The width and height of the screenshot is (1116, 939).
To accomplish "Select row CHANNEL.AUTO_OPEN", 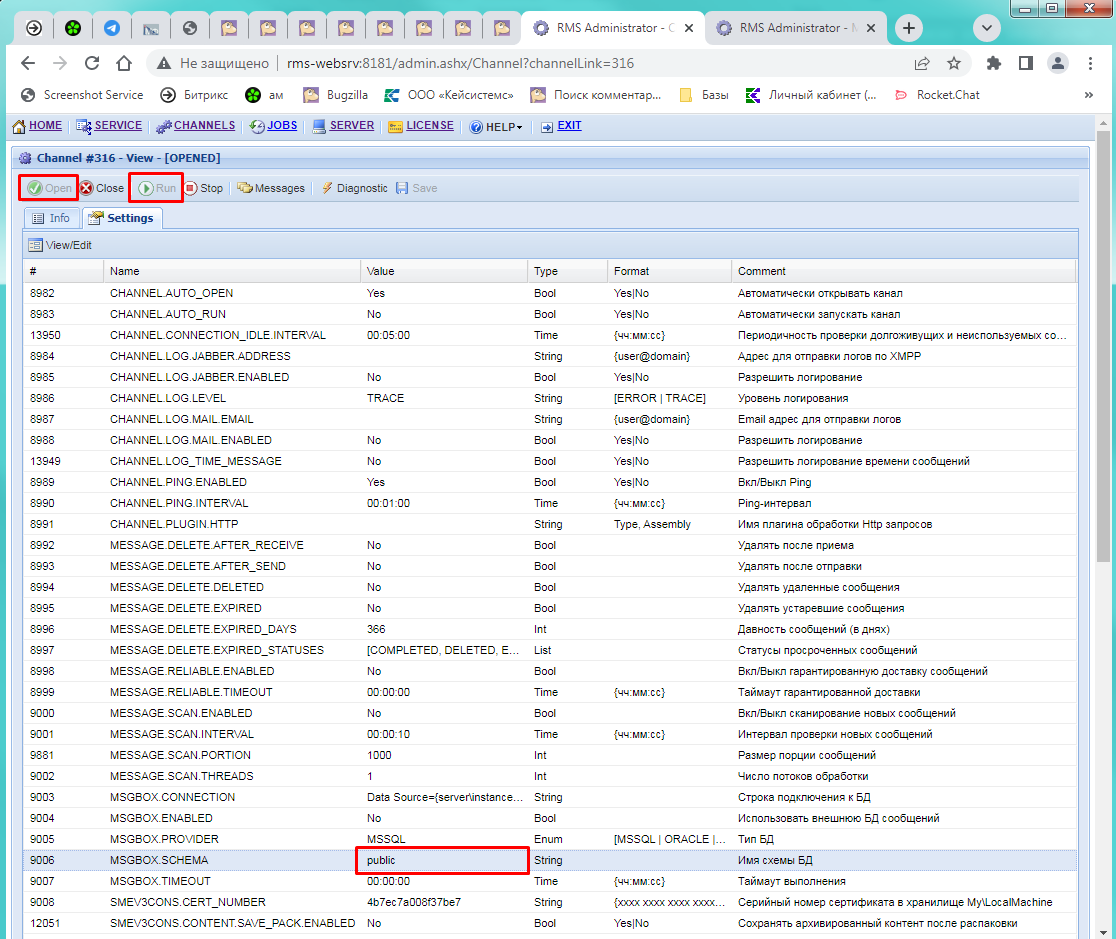I will point(549,293).
